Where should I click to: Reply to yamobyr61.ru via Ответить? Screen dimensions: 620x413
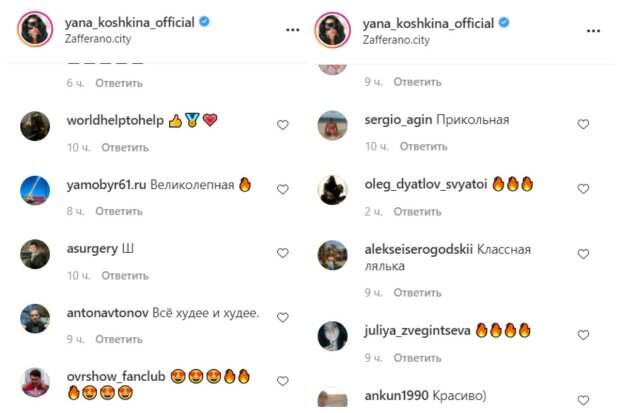[119, 211]
